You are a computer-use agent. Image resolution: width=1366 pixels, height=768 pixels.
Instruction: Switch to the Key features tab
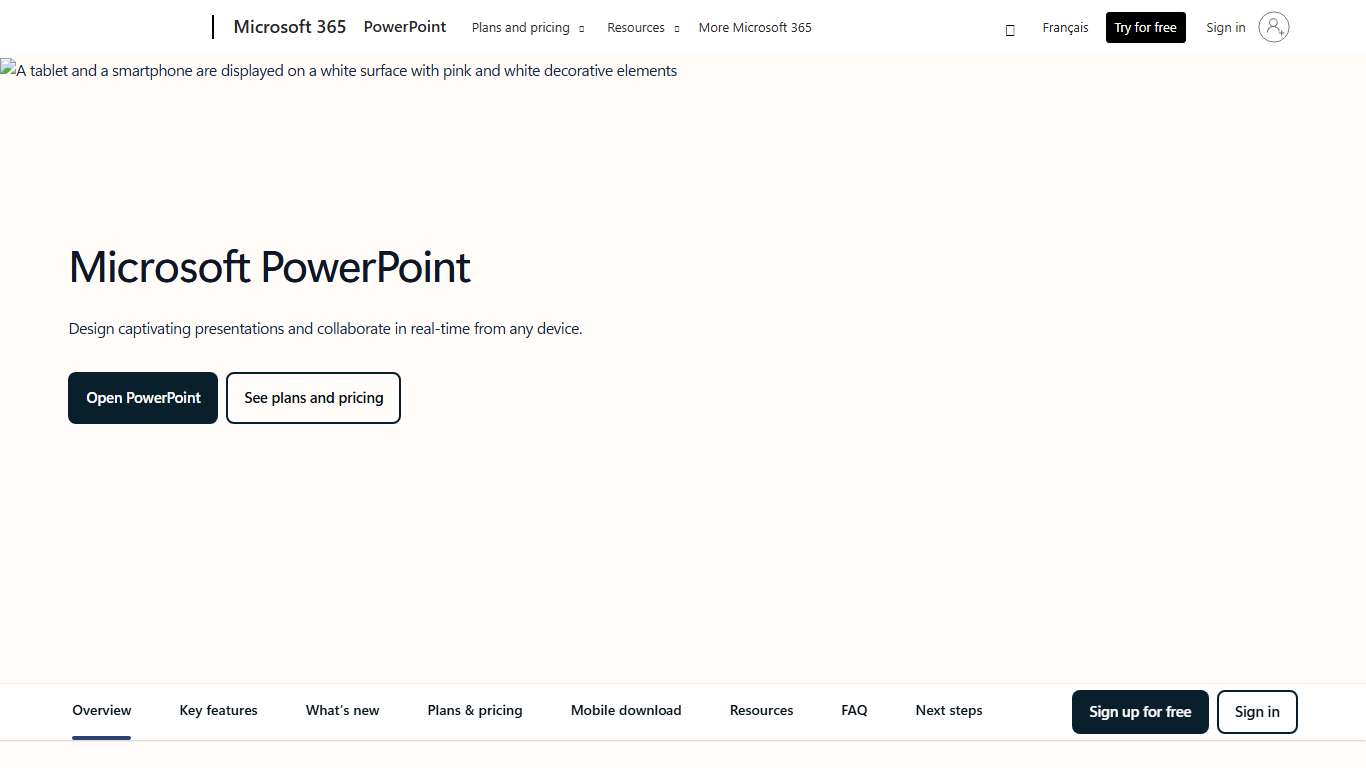[218, 710]
